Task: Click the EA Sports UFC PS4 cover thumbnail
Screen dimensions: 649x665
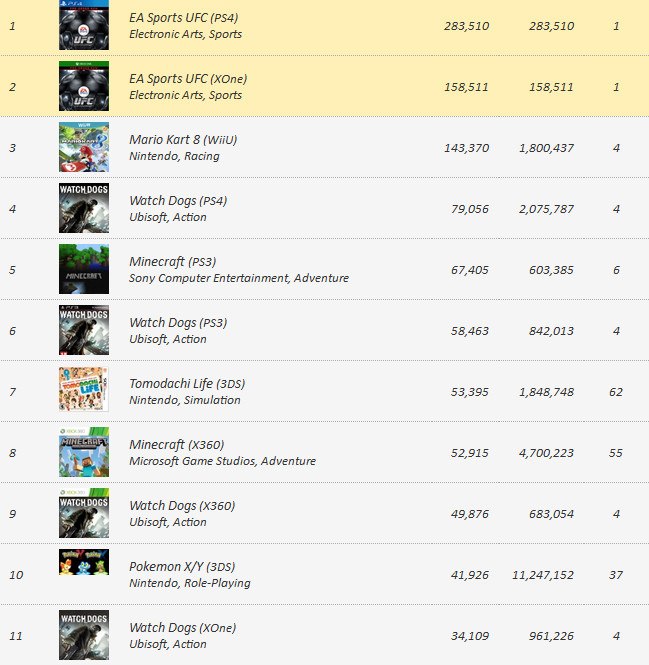Action: pyautogui.click(x=84, y=26)
